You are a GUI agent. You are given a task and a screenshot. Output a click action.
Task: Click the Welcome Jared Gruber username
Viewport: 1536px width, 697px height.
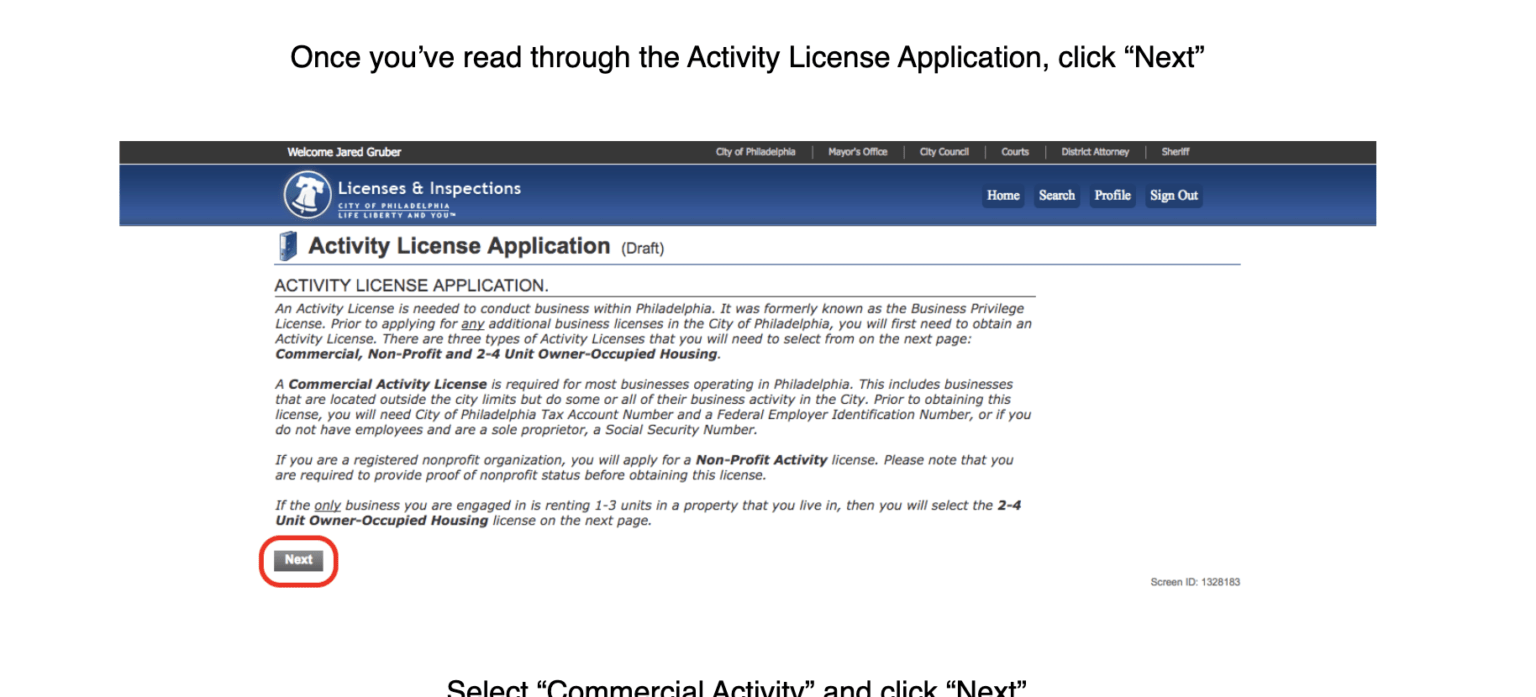click(x=345, y=152)
